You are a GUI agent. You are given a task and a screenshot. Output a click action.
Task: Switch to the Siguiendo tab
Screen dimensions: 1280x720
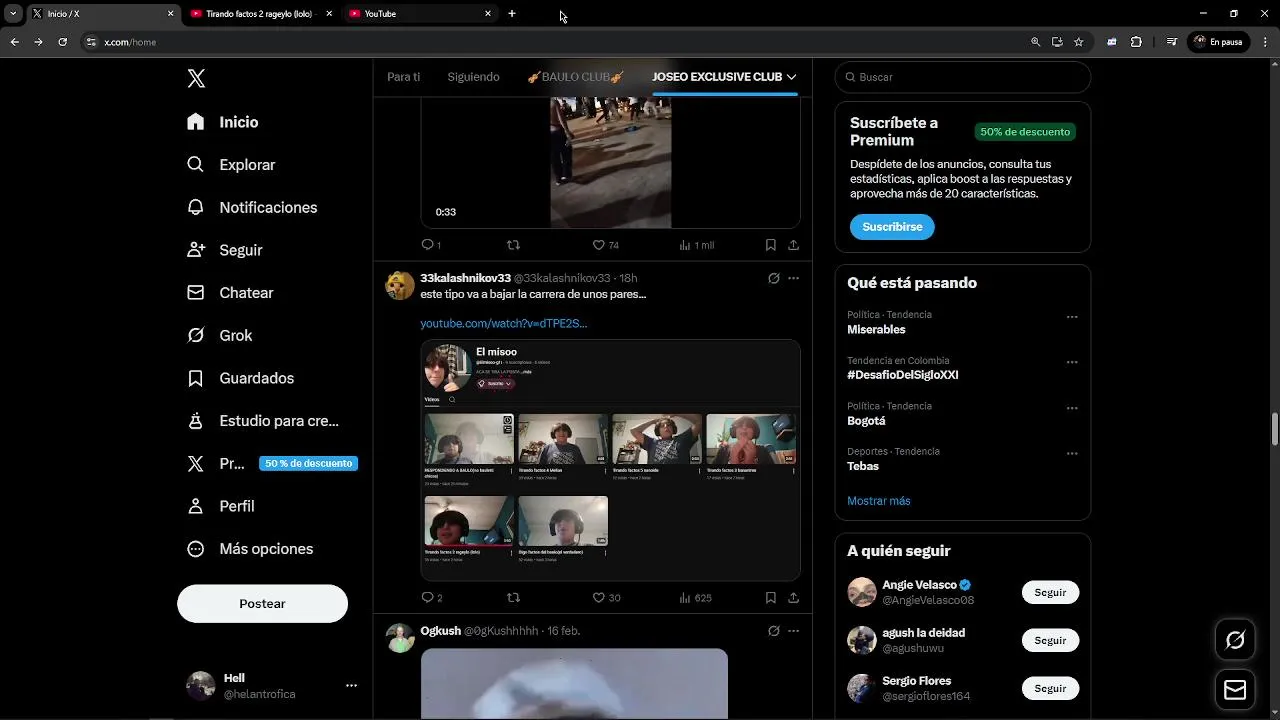pos(473,77)
